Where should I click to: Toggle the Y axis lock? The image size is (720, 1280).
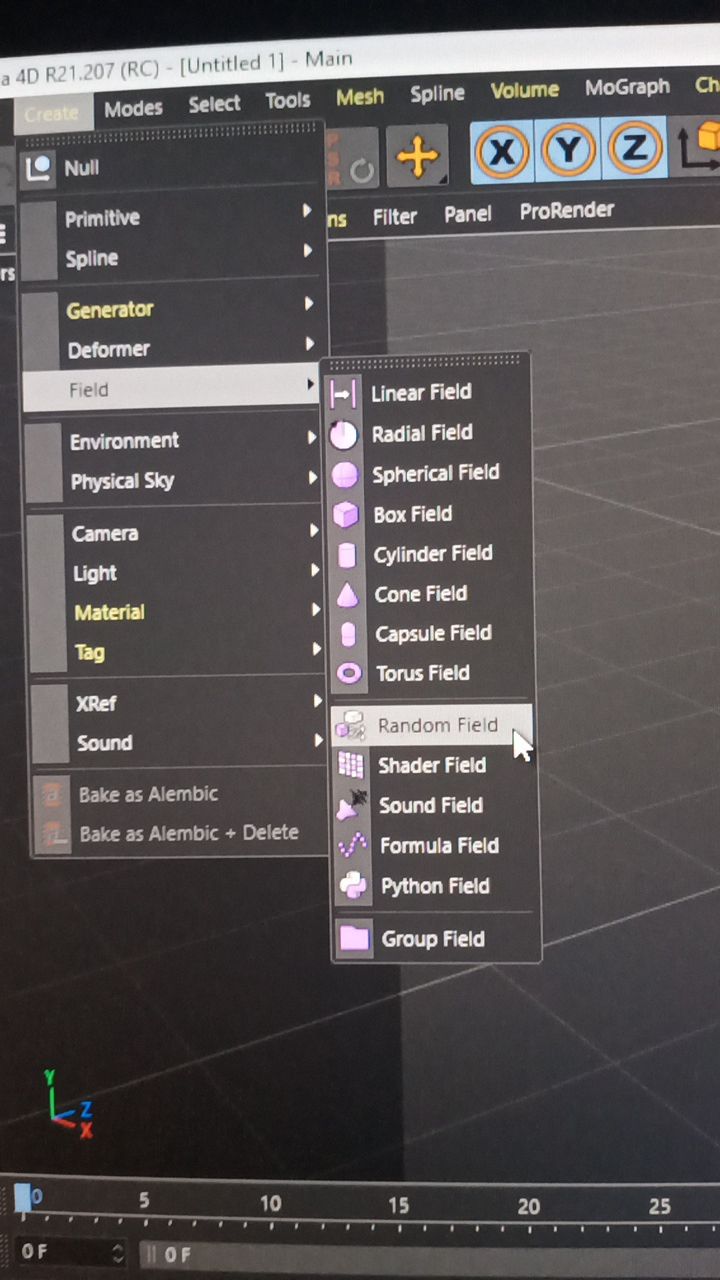coord(568,150)
